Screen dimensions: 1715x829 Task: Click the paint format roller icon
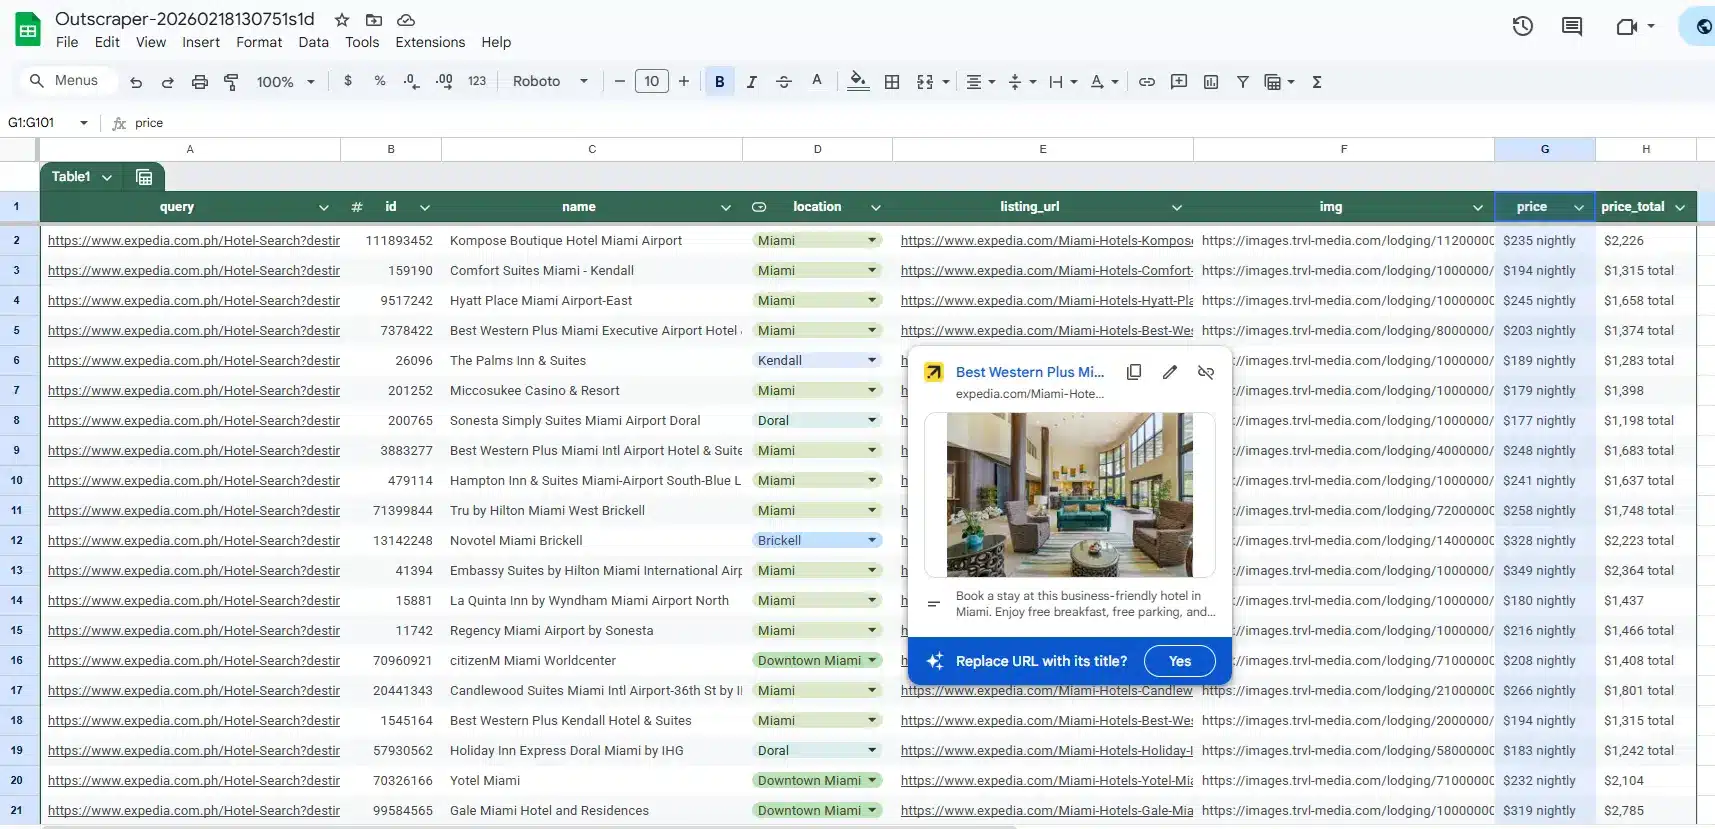click(x=231, y=82)
